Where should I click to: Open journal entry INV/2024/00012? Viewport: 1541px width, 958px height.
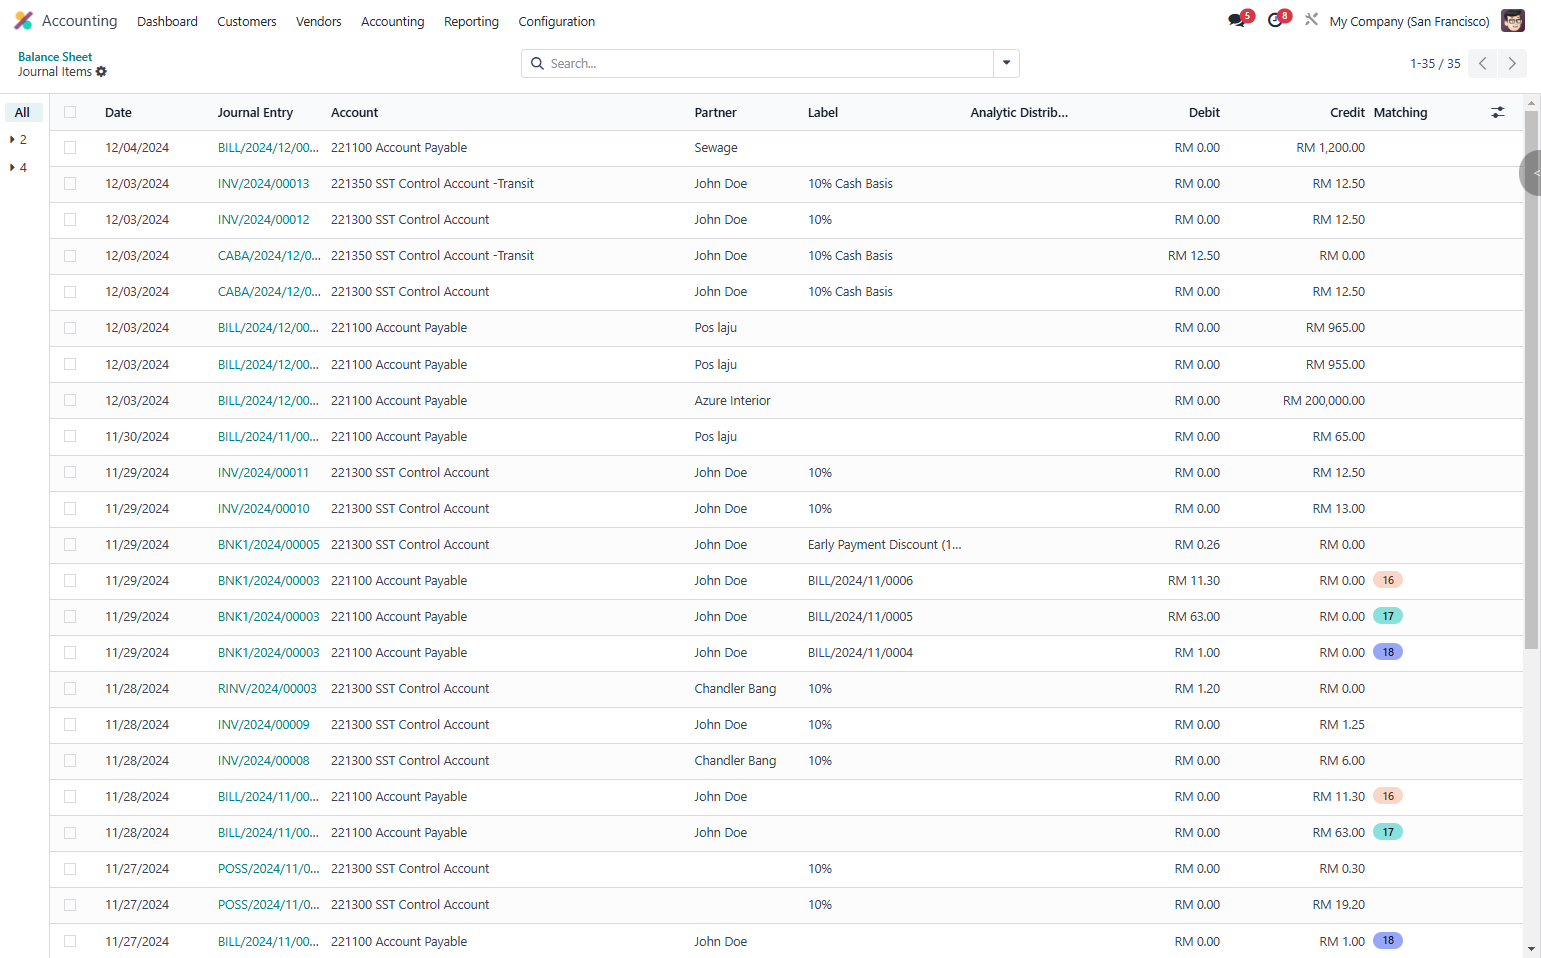(x=264, y=219)
